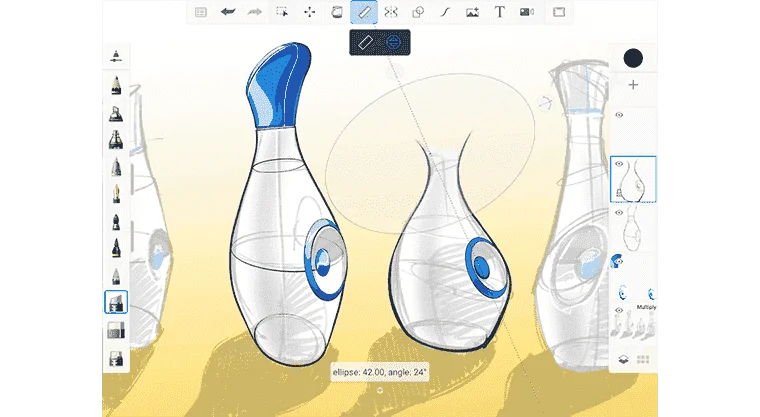This screenshot has width=760, height=417.
Task: Hide the top empty layer via eye
Action: pos(619,115)
